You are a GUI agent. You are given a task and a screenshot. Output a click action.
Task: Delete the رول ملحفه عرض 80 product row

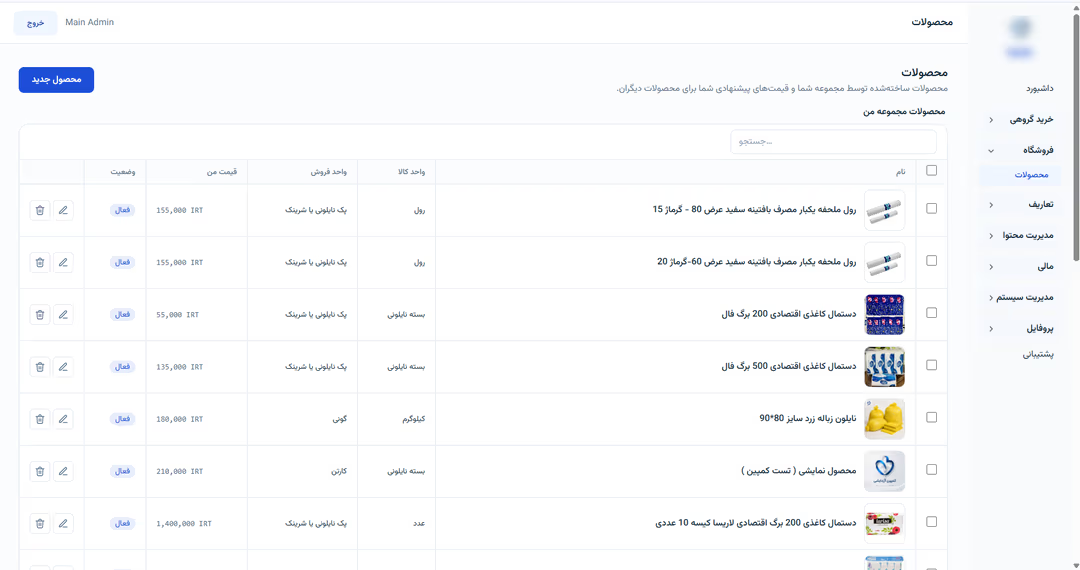click(x=40, y=210)
